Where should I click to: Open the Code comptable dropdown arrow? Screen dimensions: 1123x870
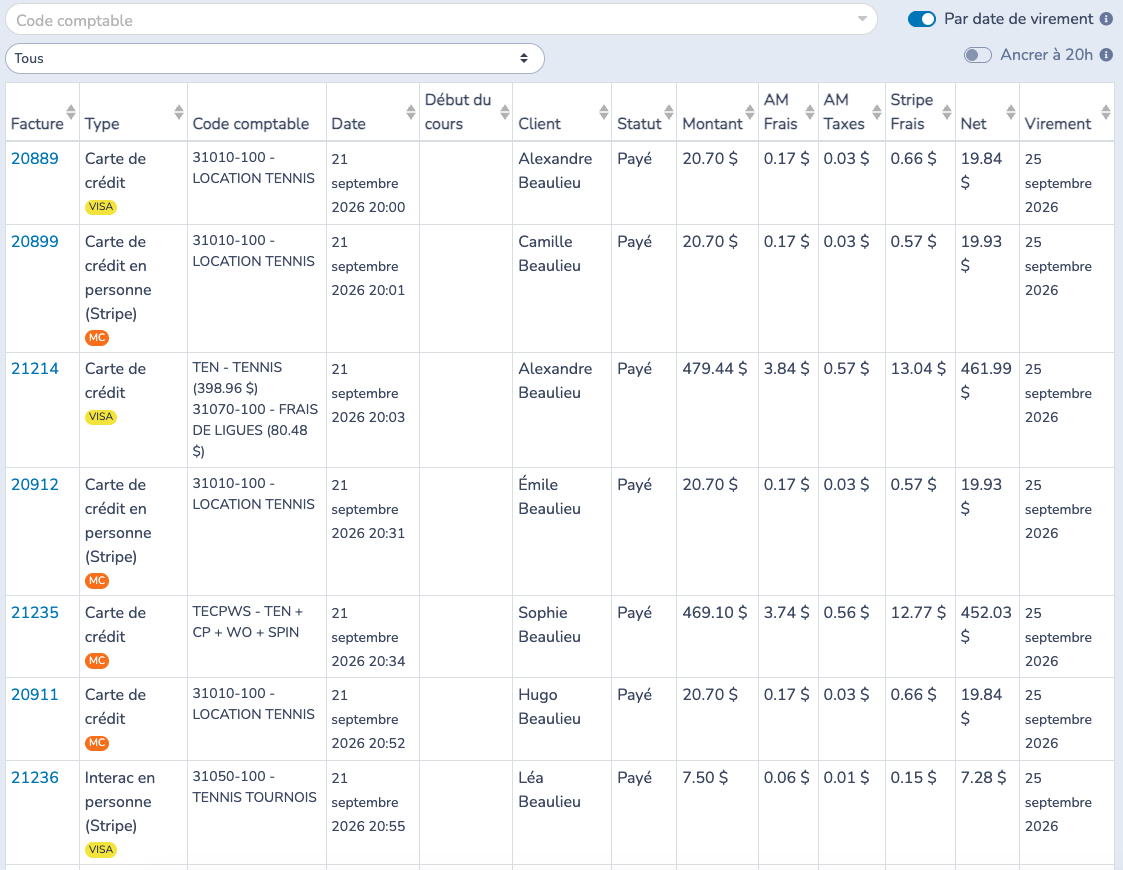click(x=862, y=19)
